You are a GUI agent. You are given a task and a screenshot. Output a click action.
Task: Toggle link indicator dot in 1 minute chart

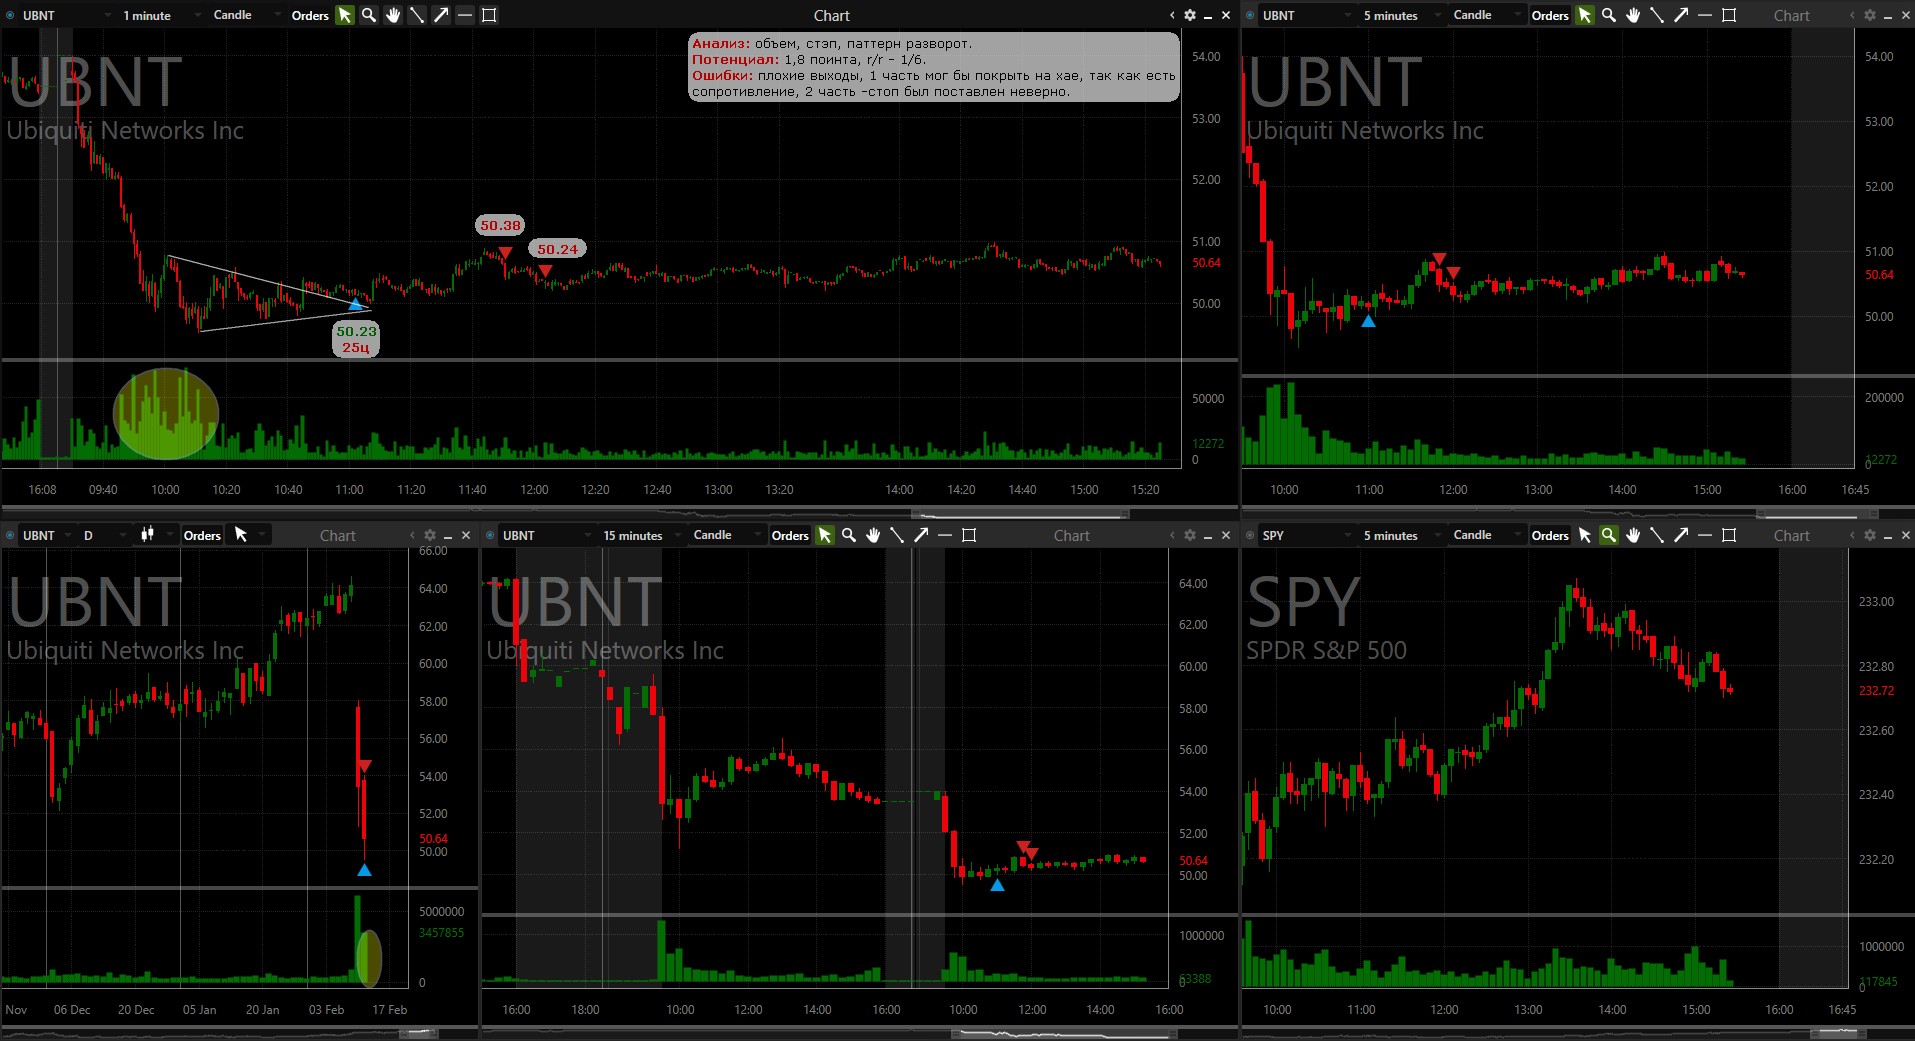pyautogui.click(x=11, y=15)
